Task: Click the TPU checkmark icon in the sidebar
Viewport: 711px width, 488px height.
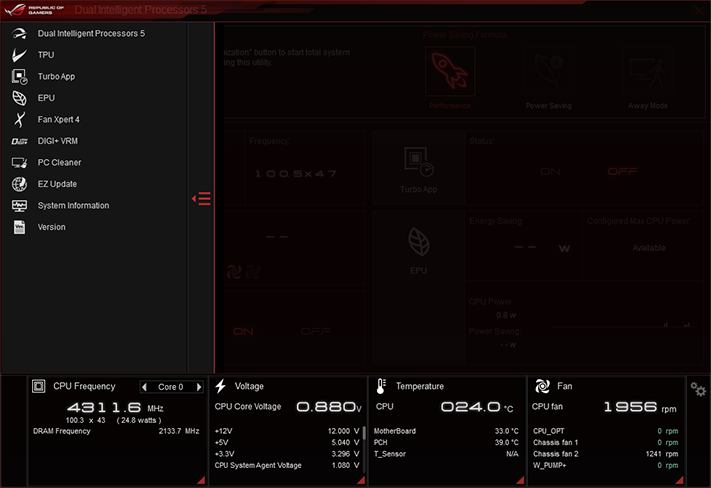Action: (x=19, y=55)
